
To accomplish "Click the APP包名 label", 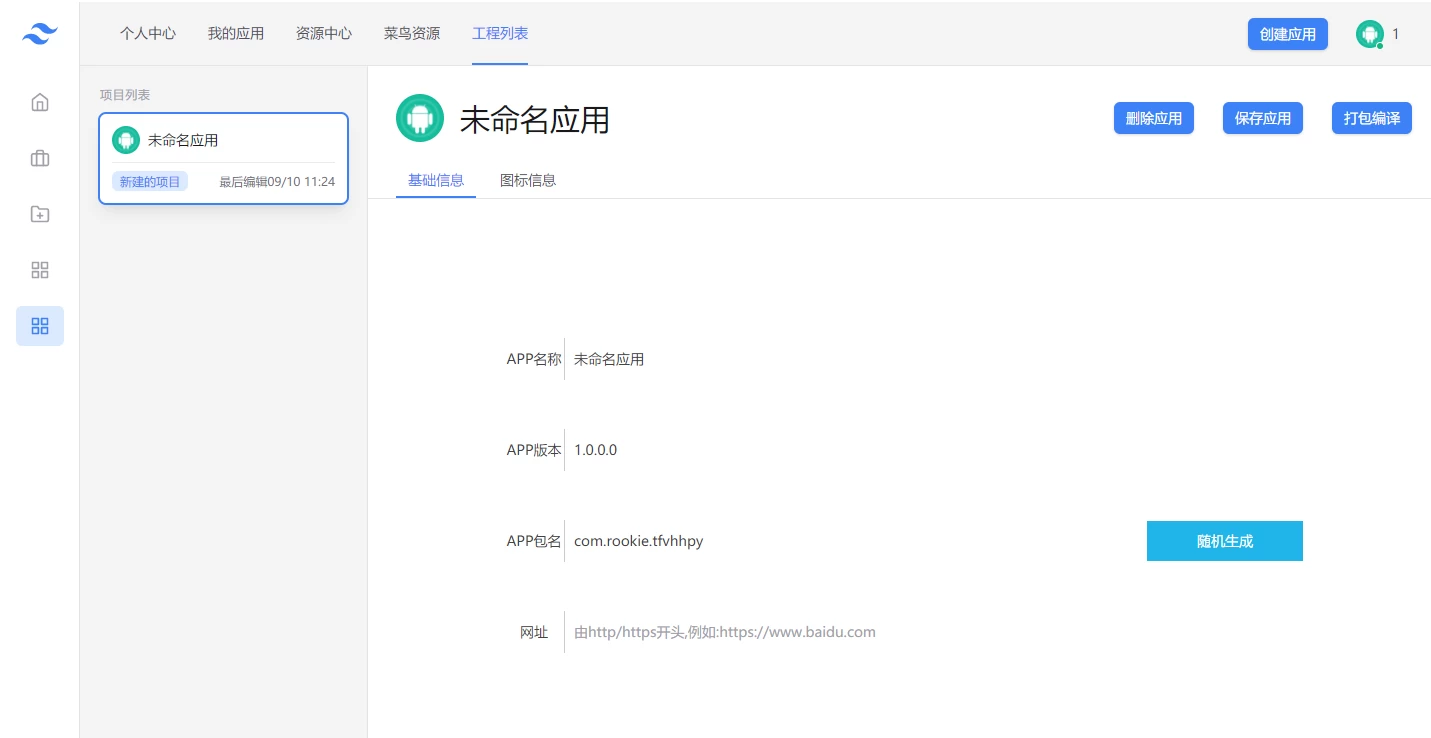I will click(x=534, y=541).
